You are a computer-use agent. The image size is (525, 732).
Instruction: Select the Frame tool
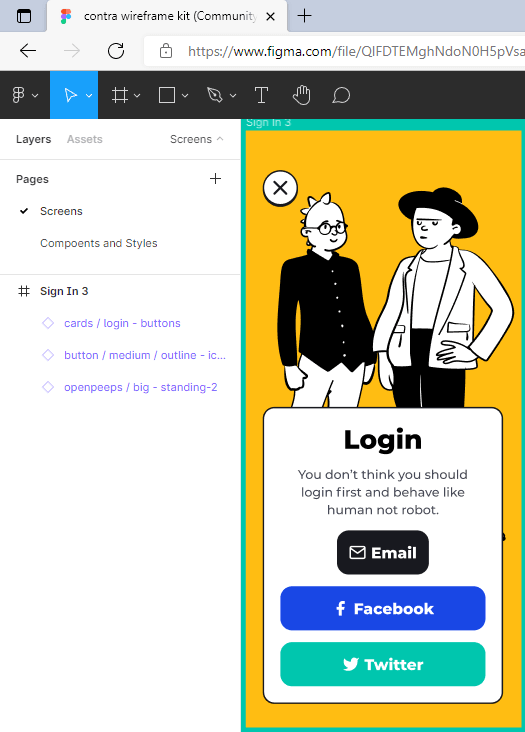click(120, 95)
